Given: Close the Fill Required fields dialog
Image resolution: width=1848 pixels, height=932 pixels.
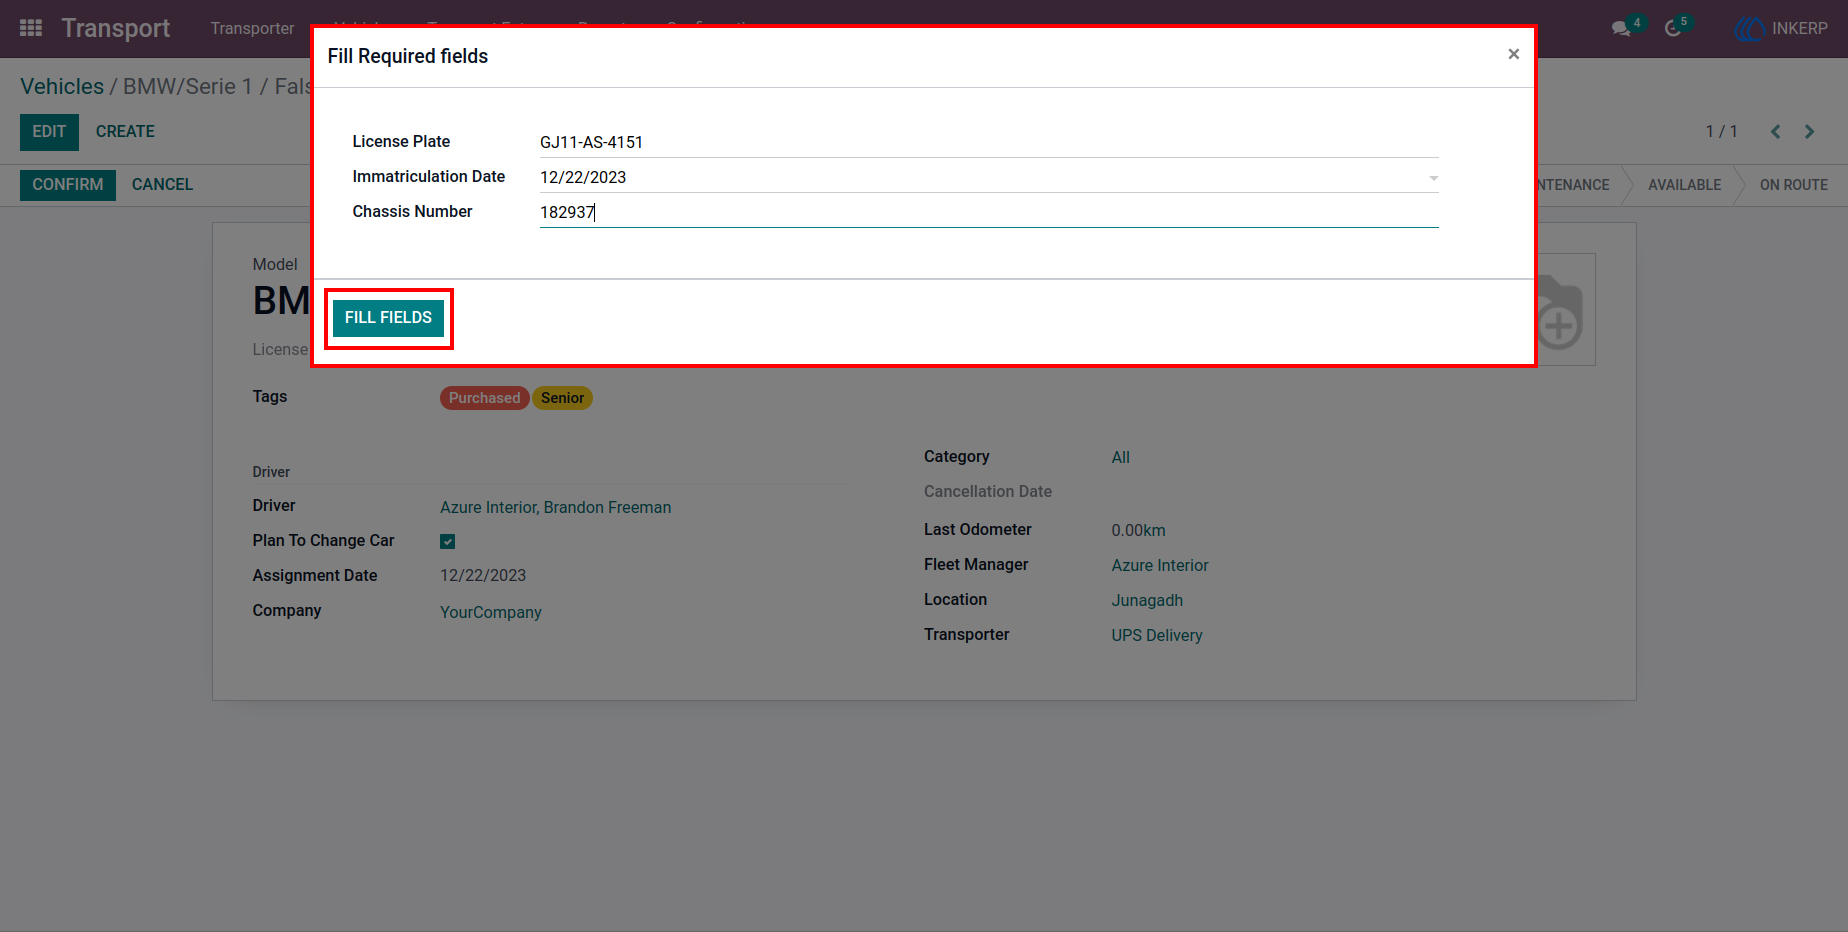Looking at the screenshot, I should 1513,54.
